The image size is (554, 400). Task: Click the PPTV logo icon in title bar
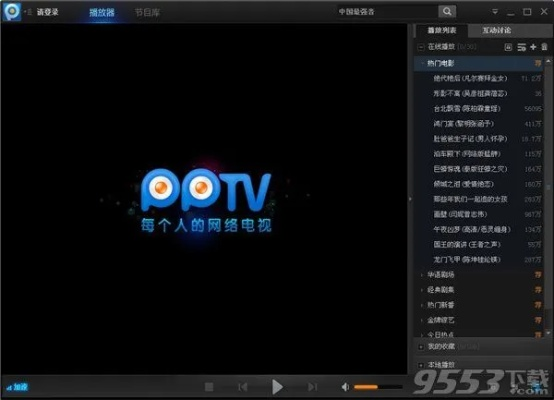pos(12,11)
